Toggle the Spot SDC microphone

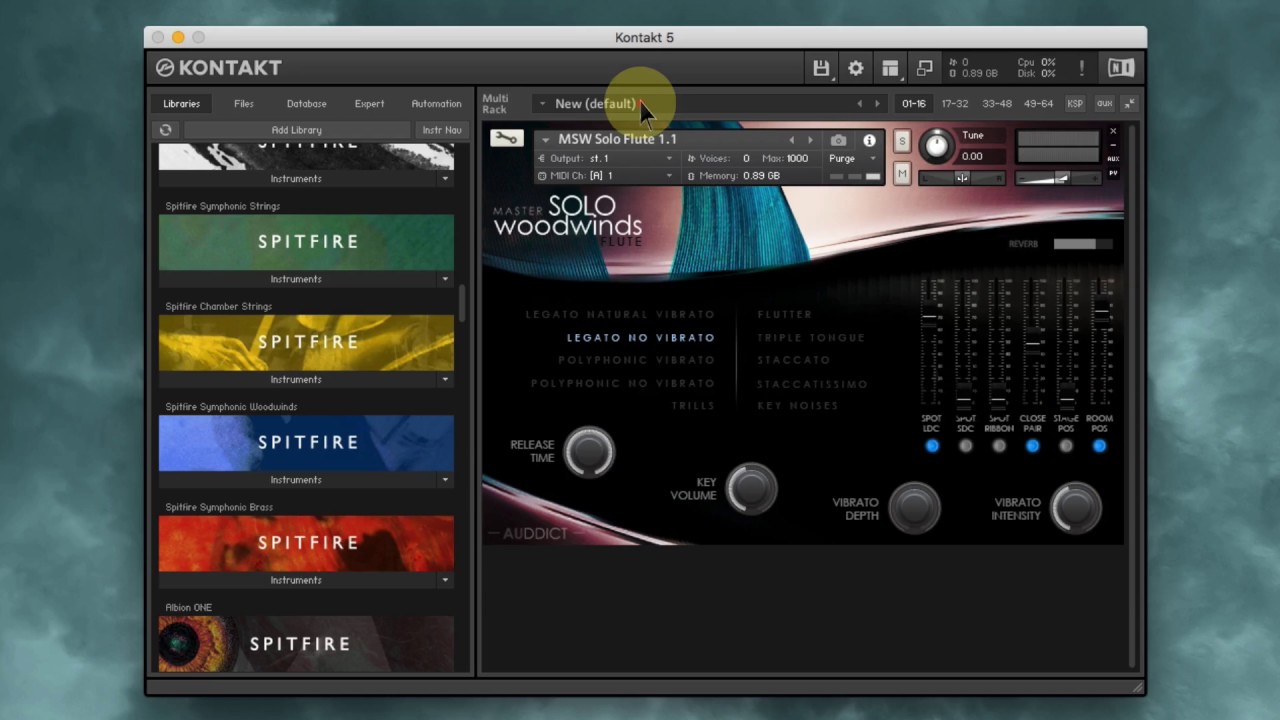click(965, 446)
